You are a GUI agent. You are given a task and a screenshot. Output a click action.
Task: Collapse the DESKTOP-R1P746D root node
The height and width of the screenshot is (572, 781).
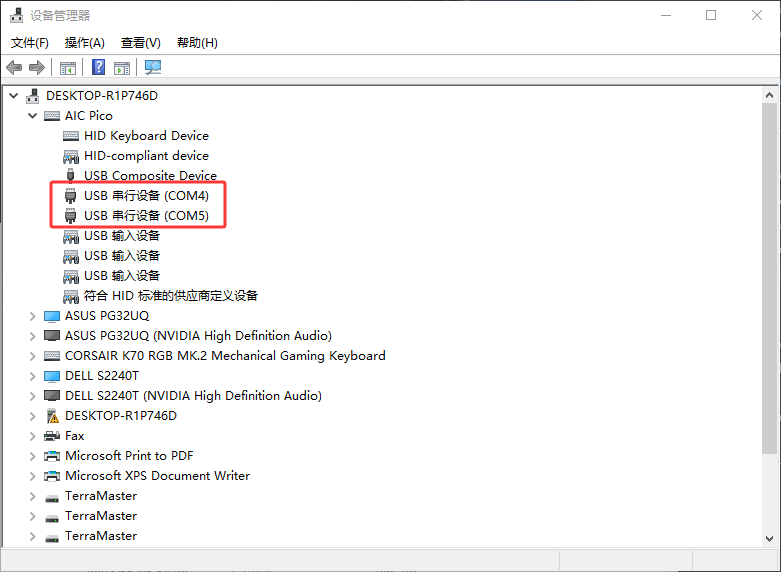coord(14,96)
